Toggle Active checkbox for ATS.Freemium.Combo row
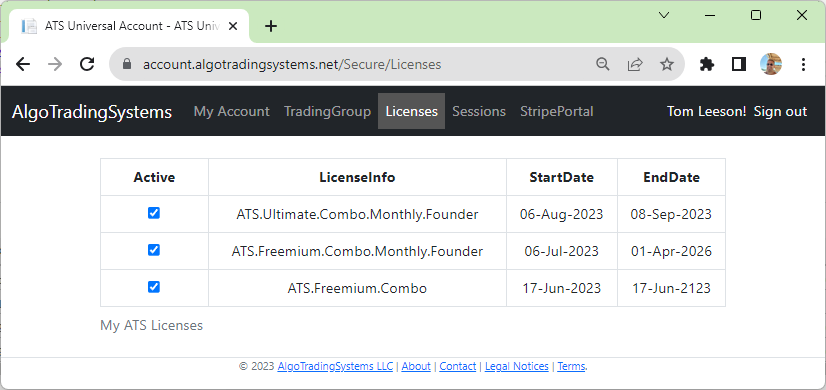 pos(154,287)
